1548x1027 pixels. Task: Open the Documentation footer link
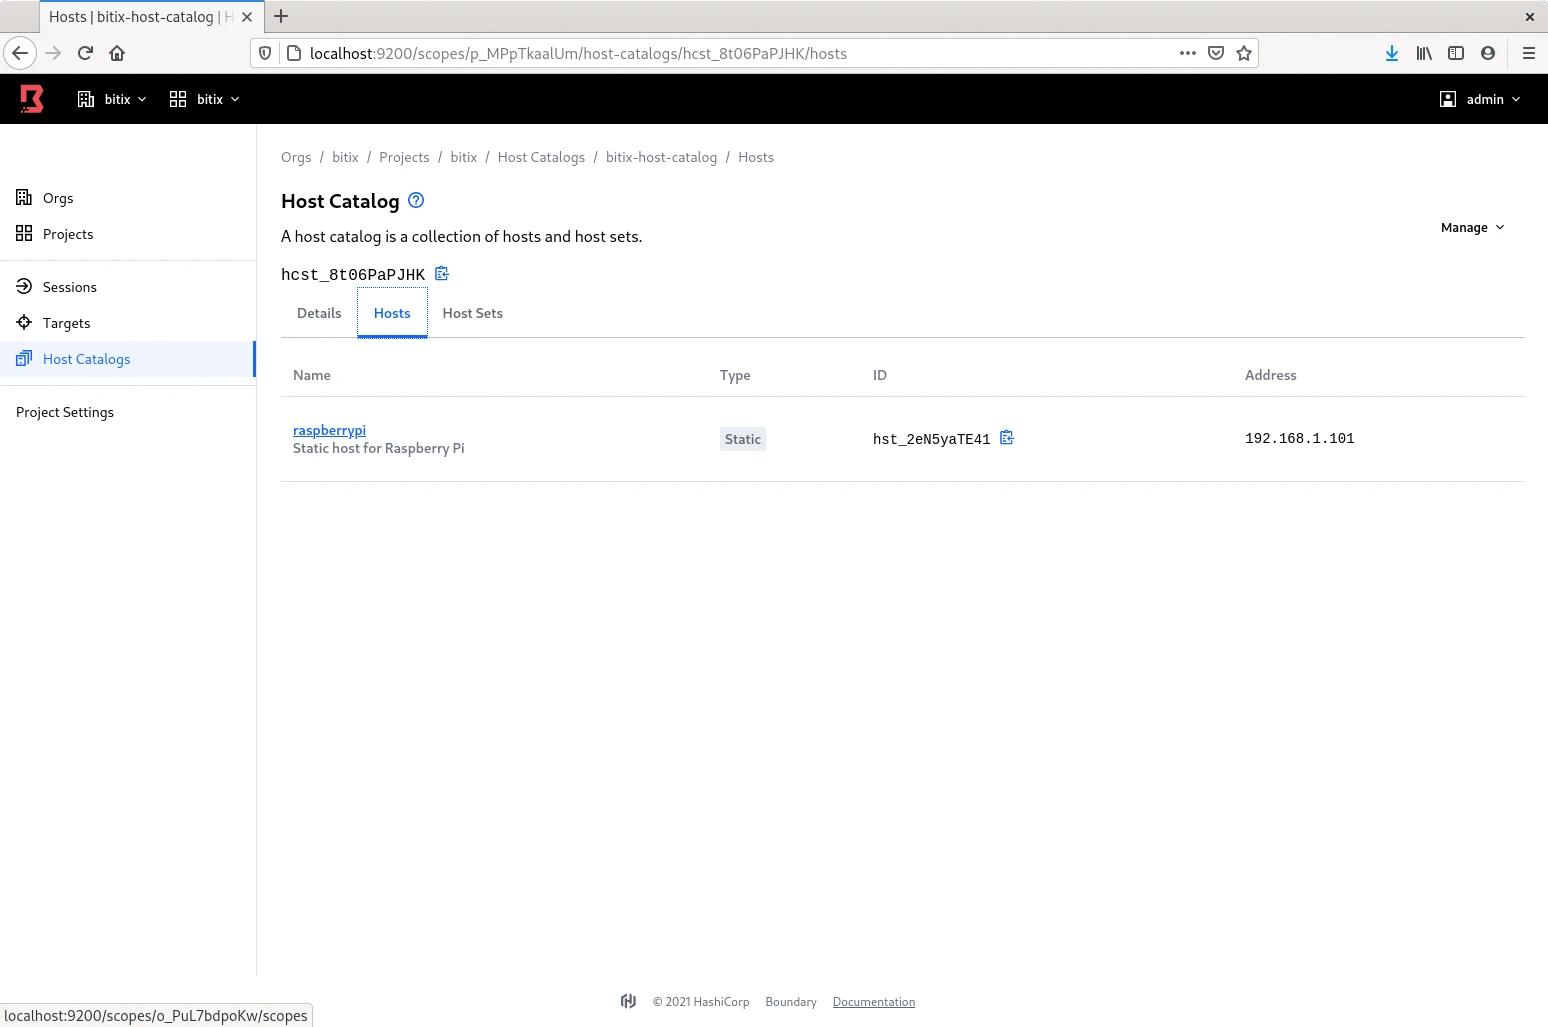(873, 1002)
